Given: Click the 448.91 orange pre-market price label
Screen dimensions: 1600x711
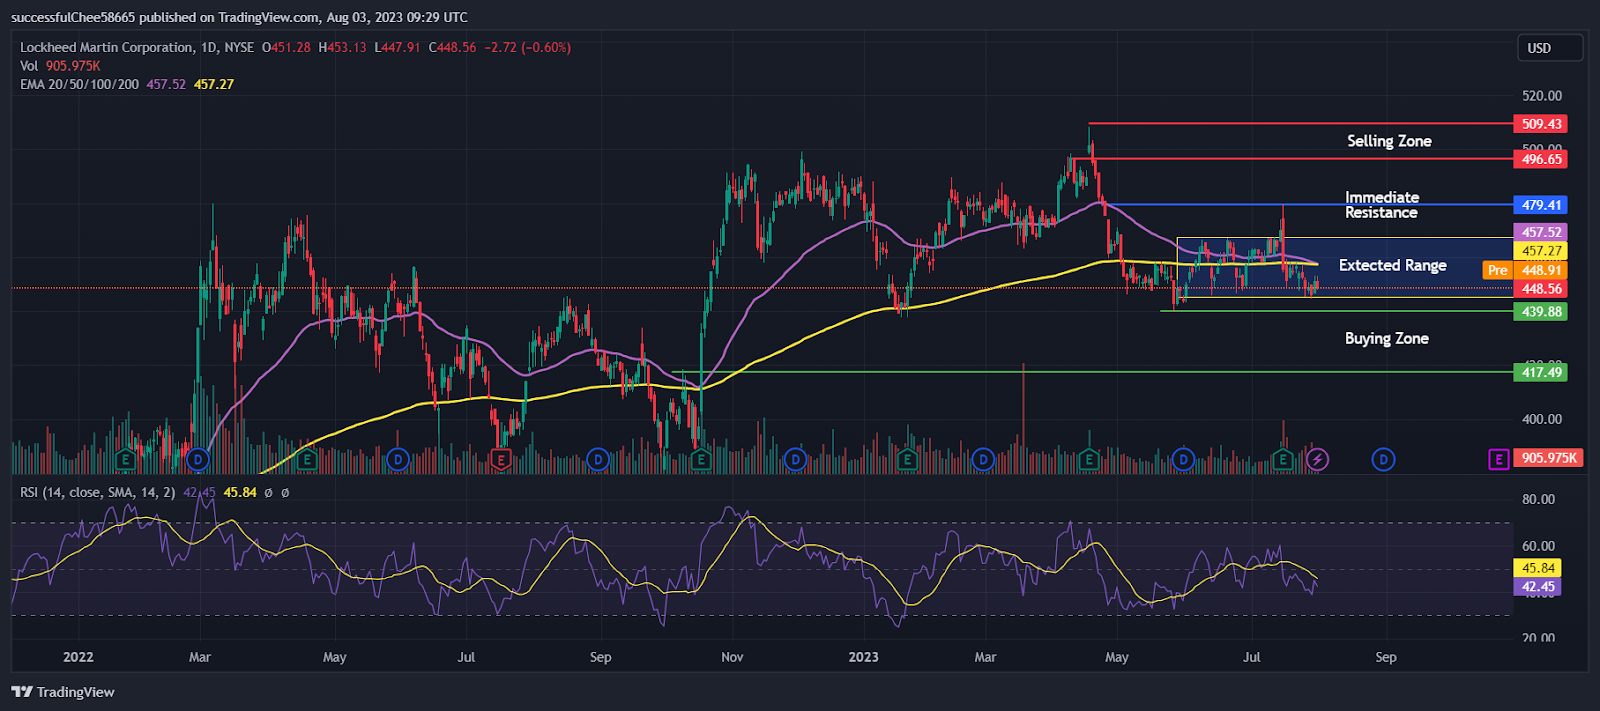Looking at the screenshot, I should point(1541,270).
